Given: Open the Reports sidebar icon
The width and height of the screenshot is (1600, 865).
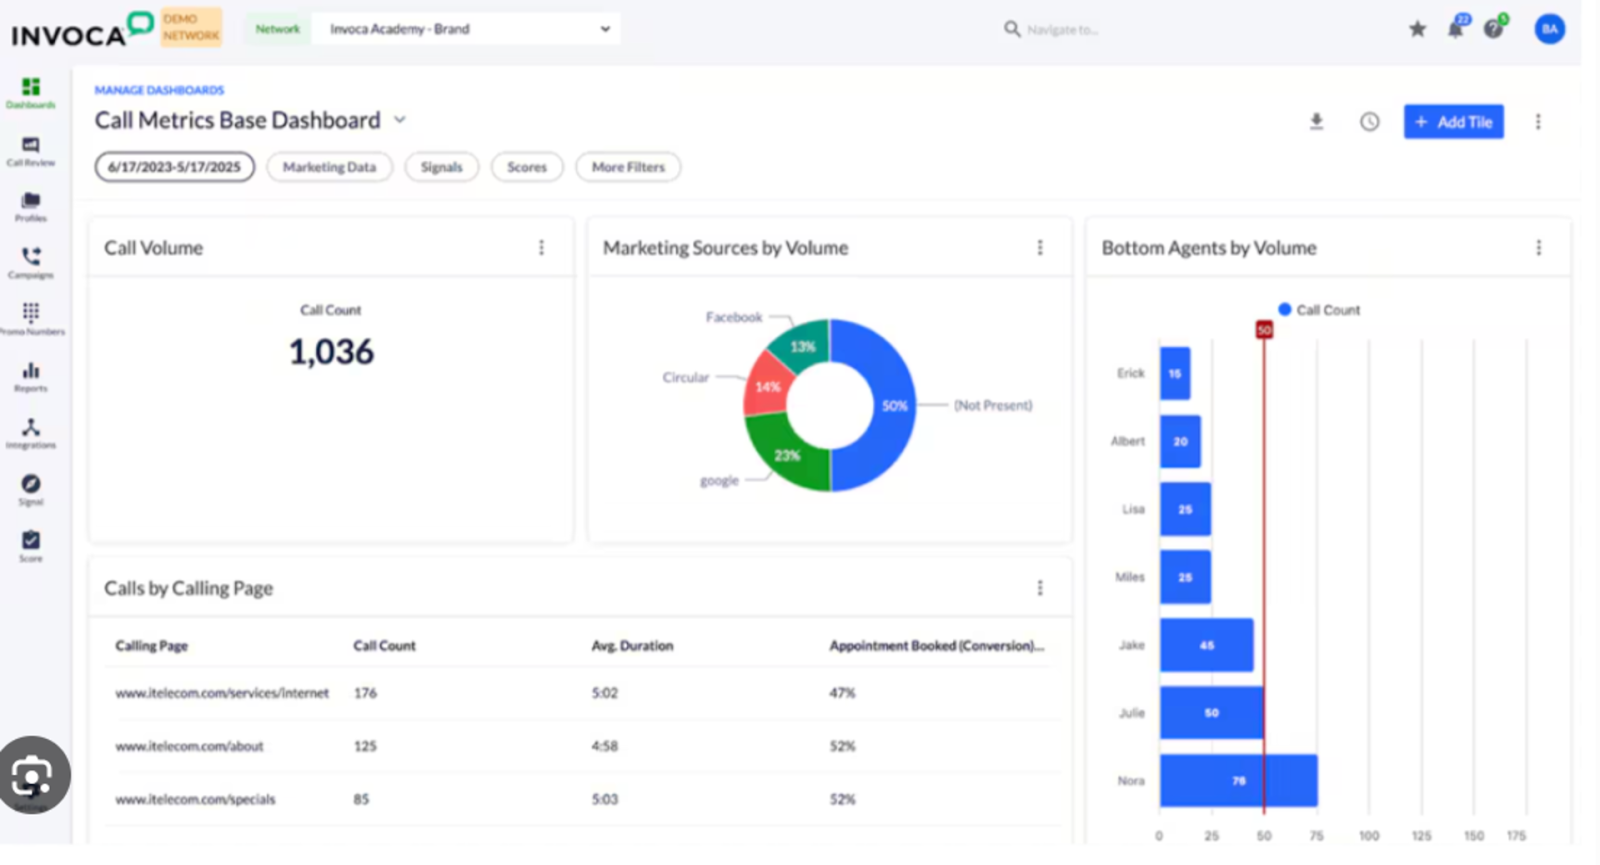Looking at the screenshot, I should 31,377.
